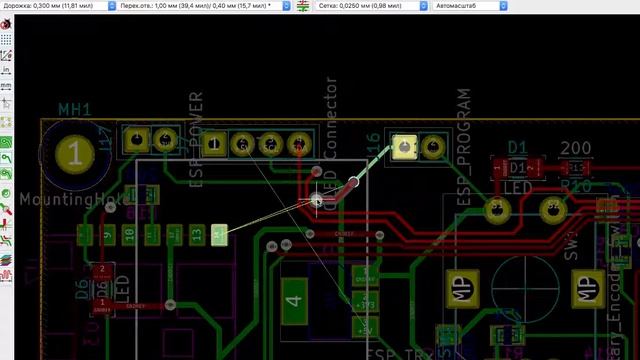Click the green pad numbered 10
640x360 pixels.
point(129,235)
